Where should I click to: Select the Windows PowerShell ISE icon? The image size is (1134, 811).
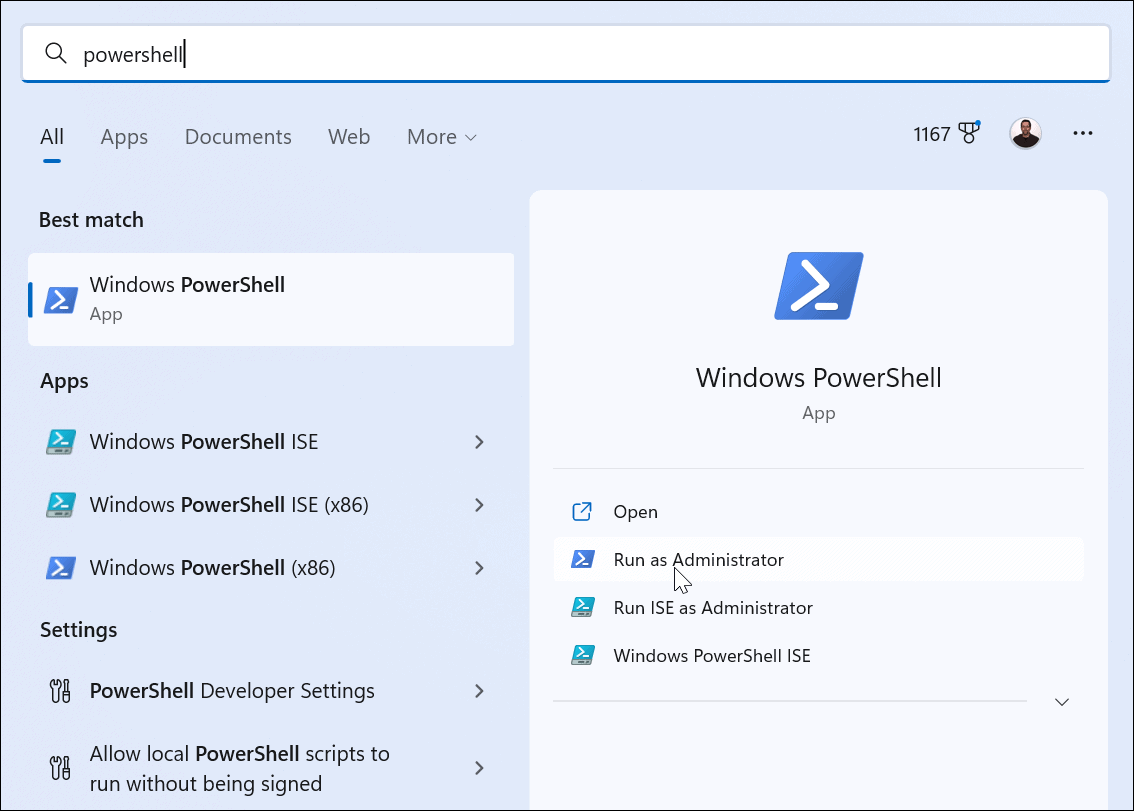click(x=60, y=441)
